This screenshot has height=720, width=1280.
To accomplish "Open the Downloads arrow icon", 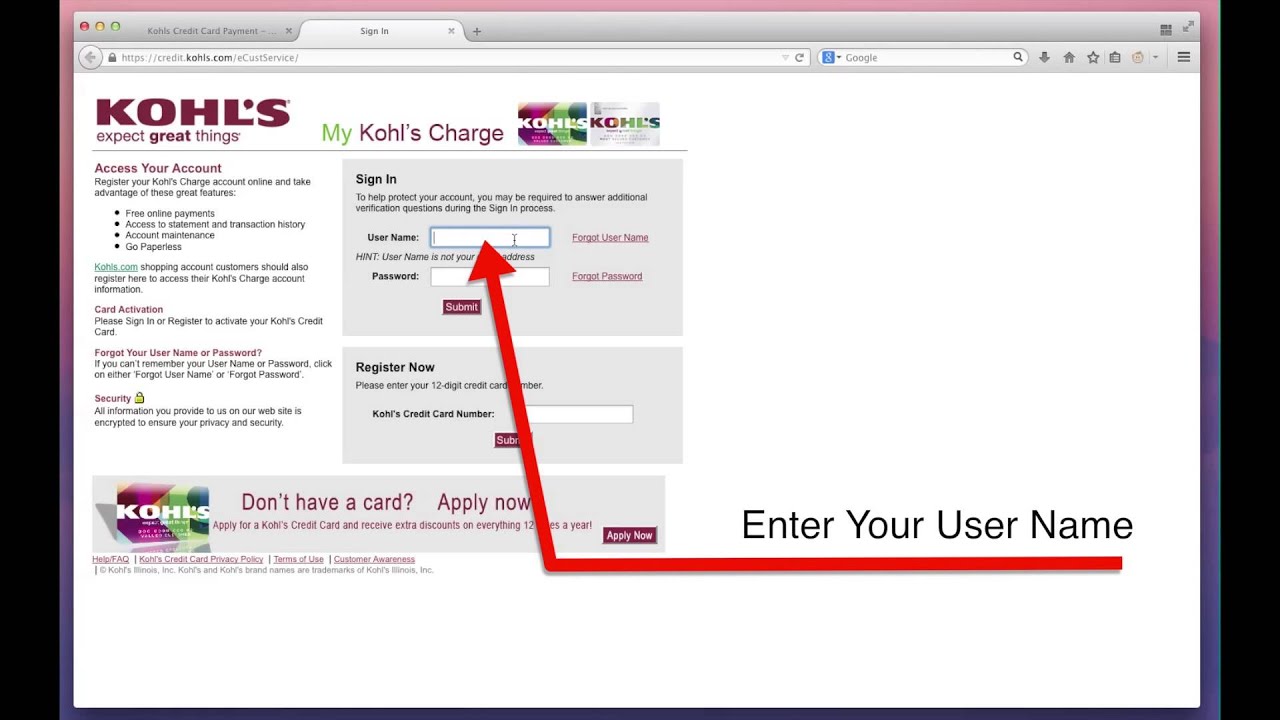I will pos(1044,58).
